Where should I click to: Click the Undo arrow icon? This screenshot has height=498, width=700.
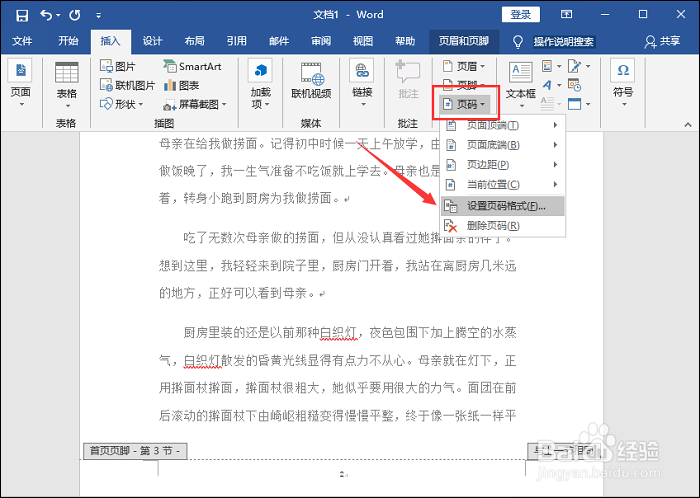point(46,15)
